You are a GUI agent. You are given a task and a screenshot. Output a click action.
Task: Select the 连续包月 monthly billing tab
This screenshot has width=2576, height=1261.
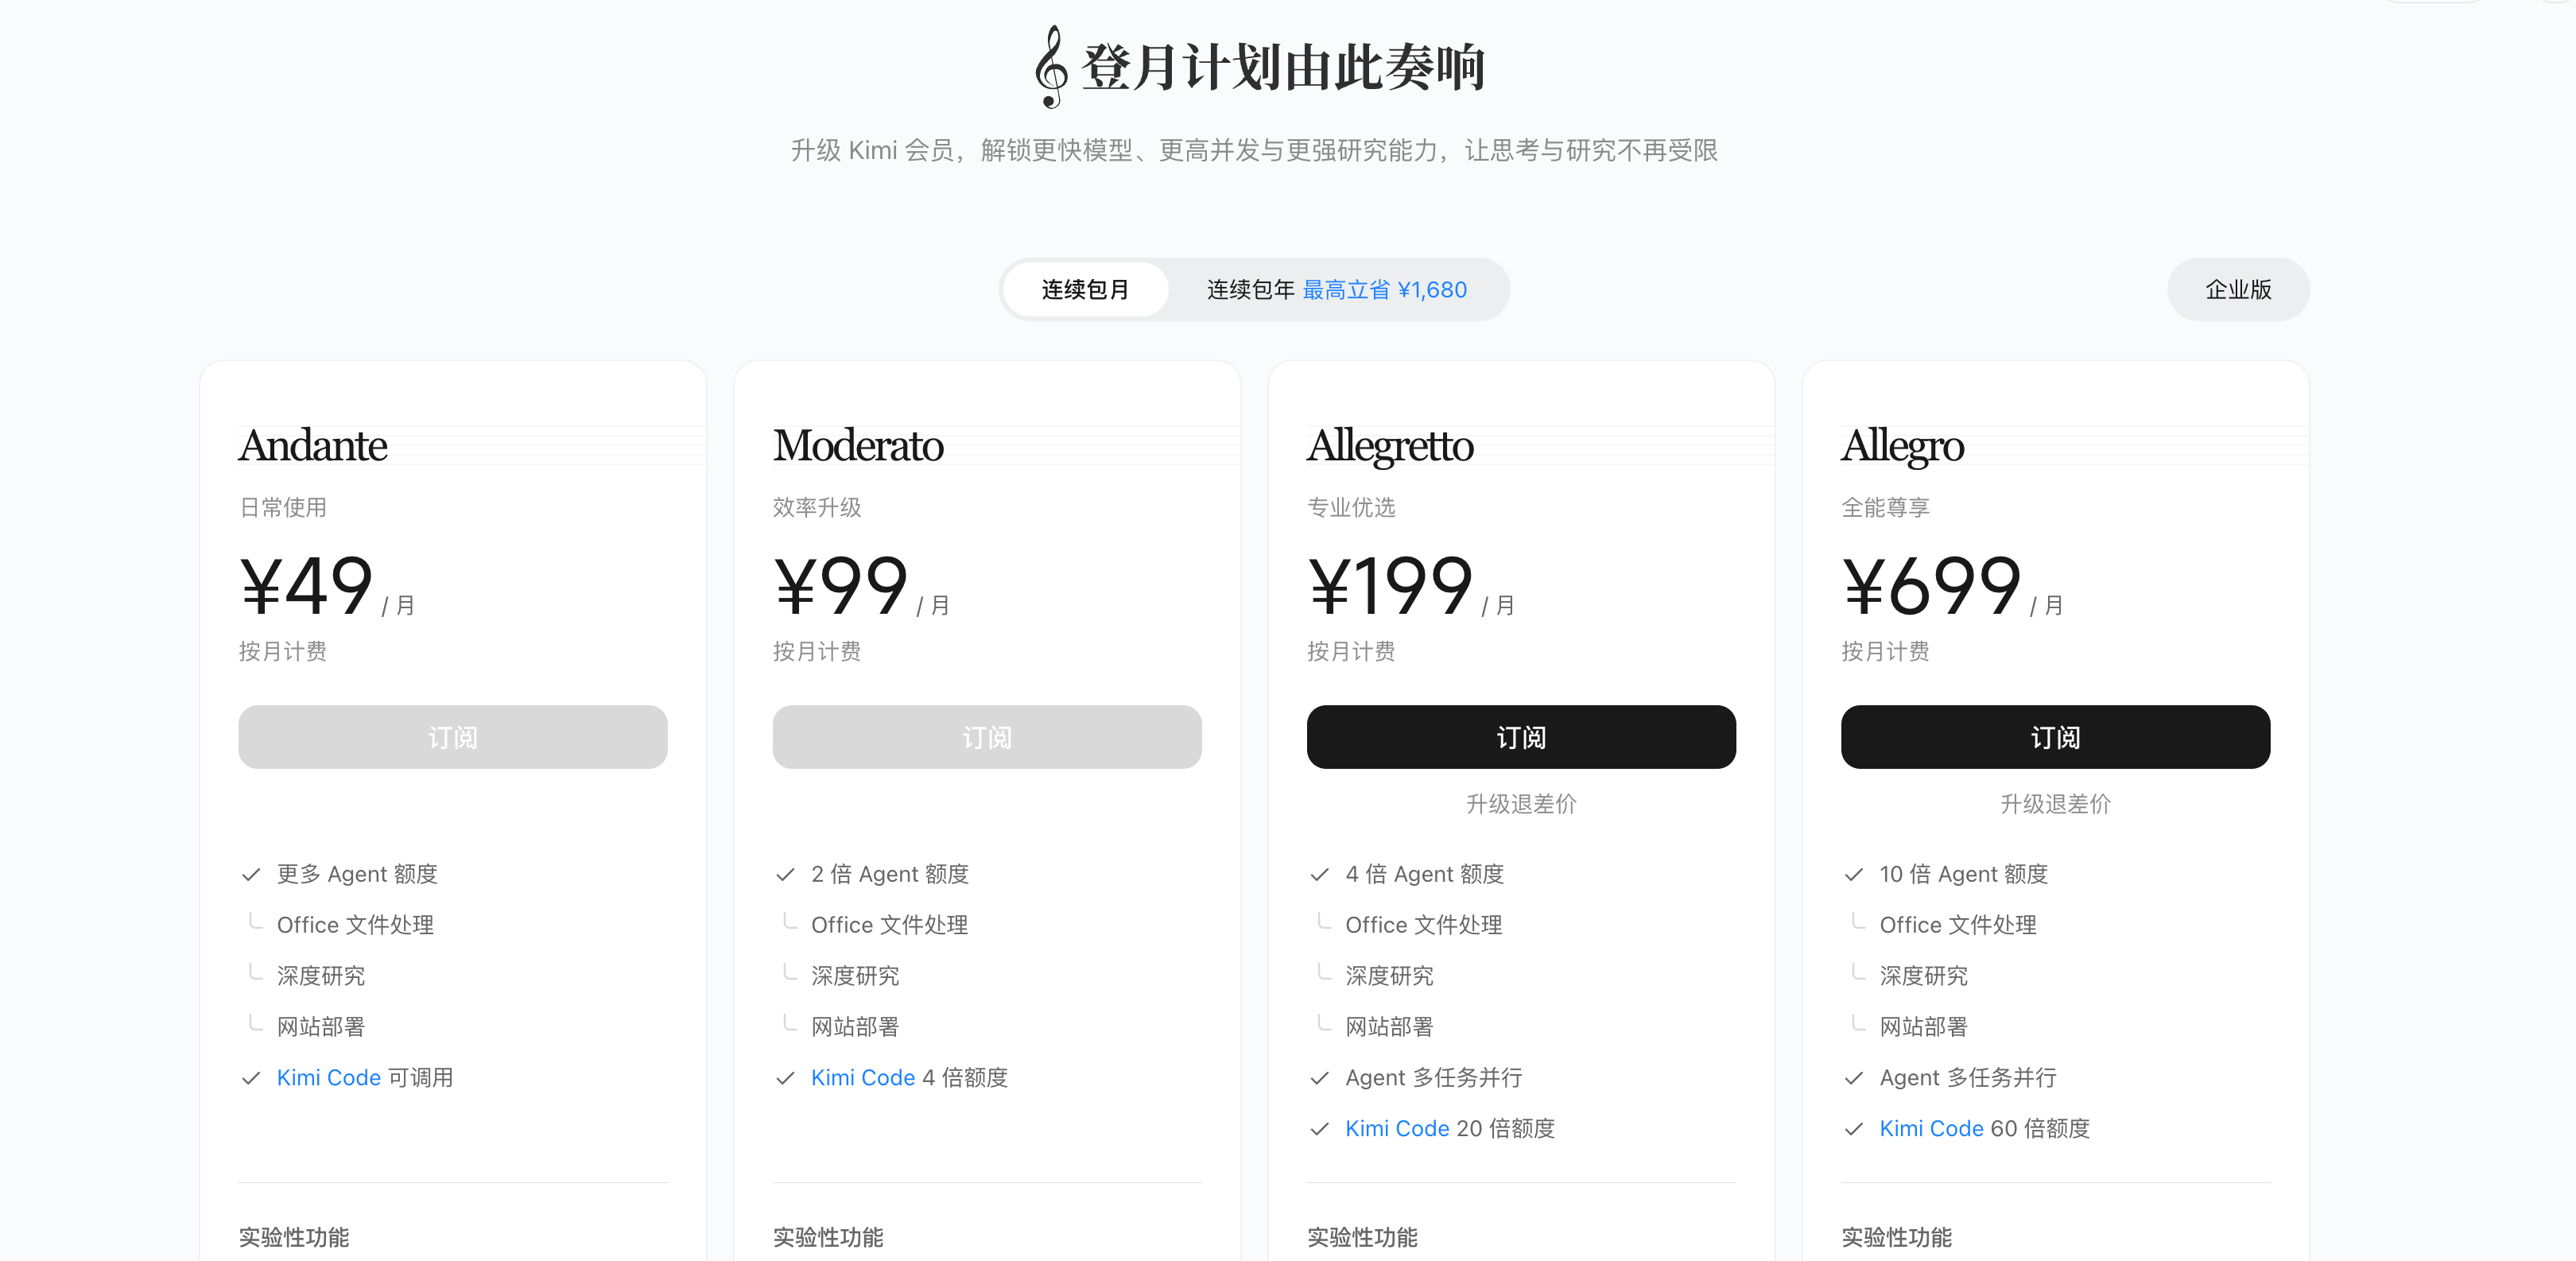[1085, 290]
